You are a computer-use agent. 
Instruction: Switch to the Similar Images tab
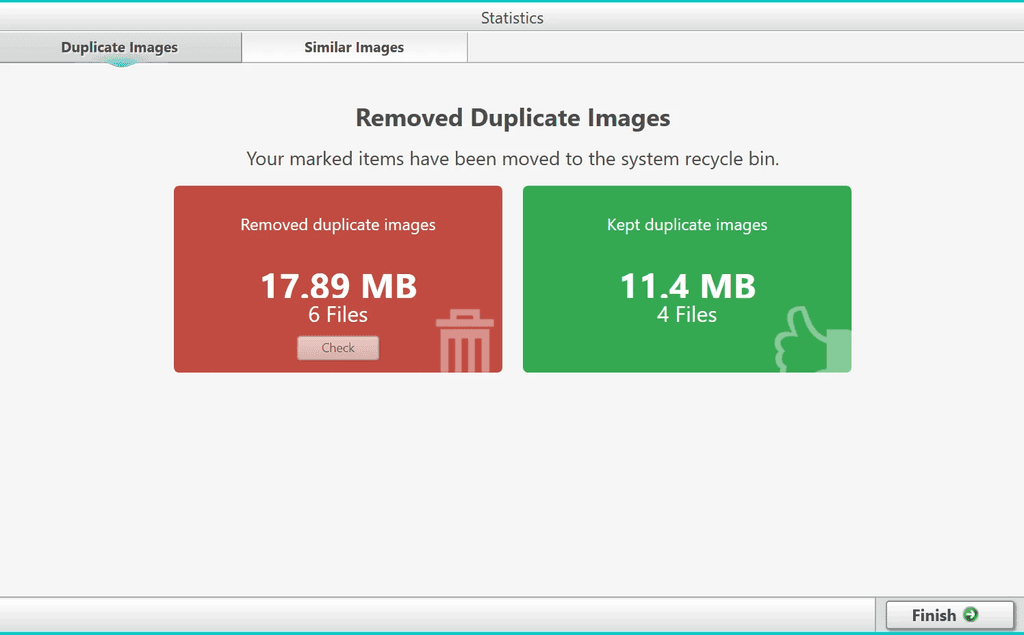pos(353,46)
